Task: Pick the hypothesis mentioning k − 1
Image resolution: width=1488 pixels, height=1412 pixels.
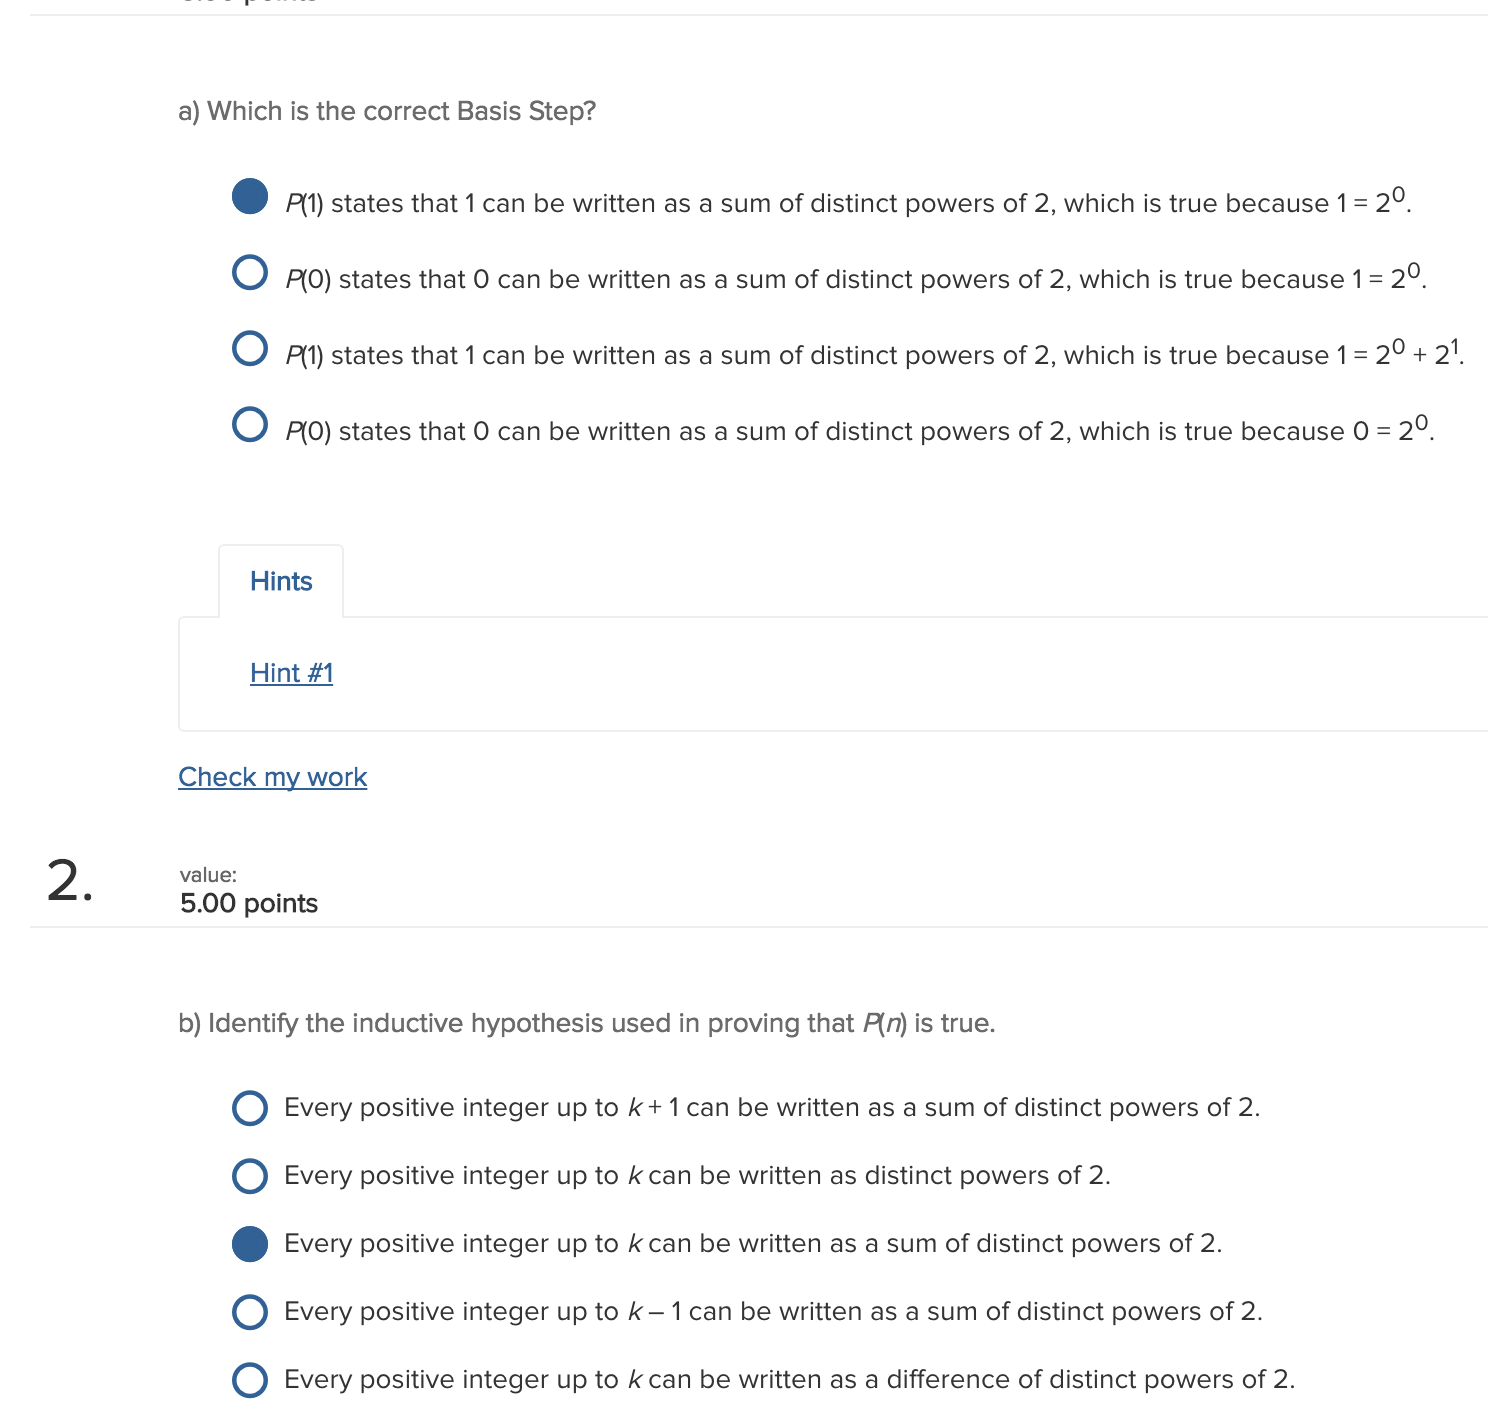Action: pyautogui.click(x=250, y=1312)
